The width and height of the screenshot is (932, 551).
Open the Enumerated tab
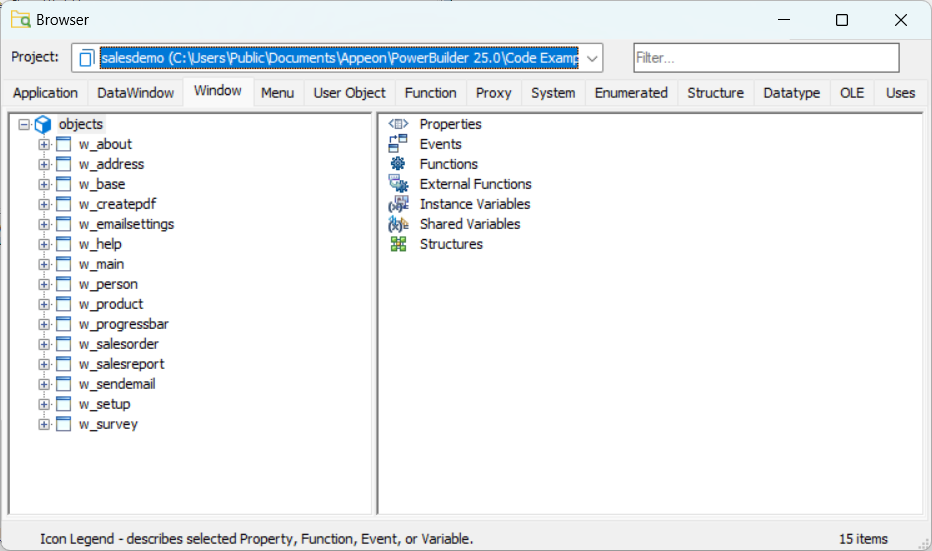[630, 93]
